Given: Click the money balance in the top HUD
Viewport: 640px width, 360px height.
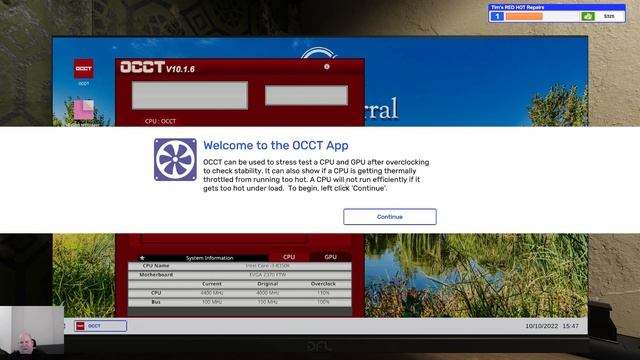Looking at the screenshot, I should [x=609, y=16].
